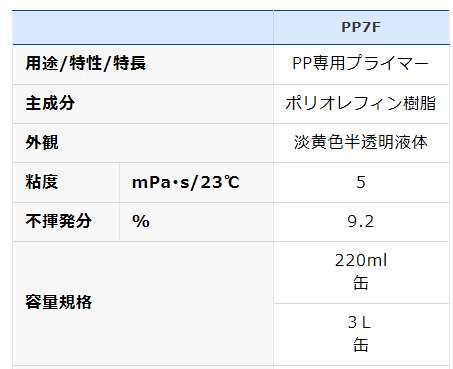Click the ポリオレフィン樹脂 value
The width and height of the screenshot is (453, 369).
tap(361, 104)
